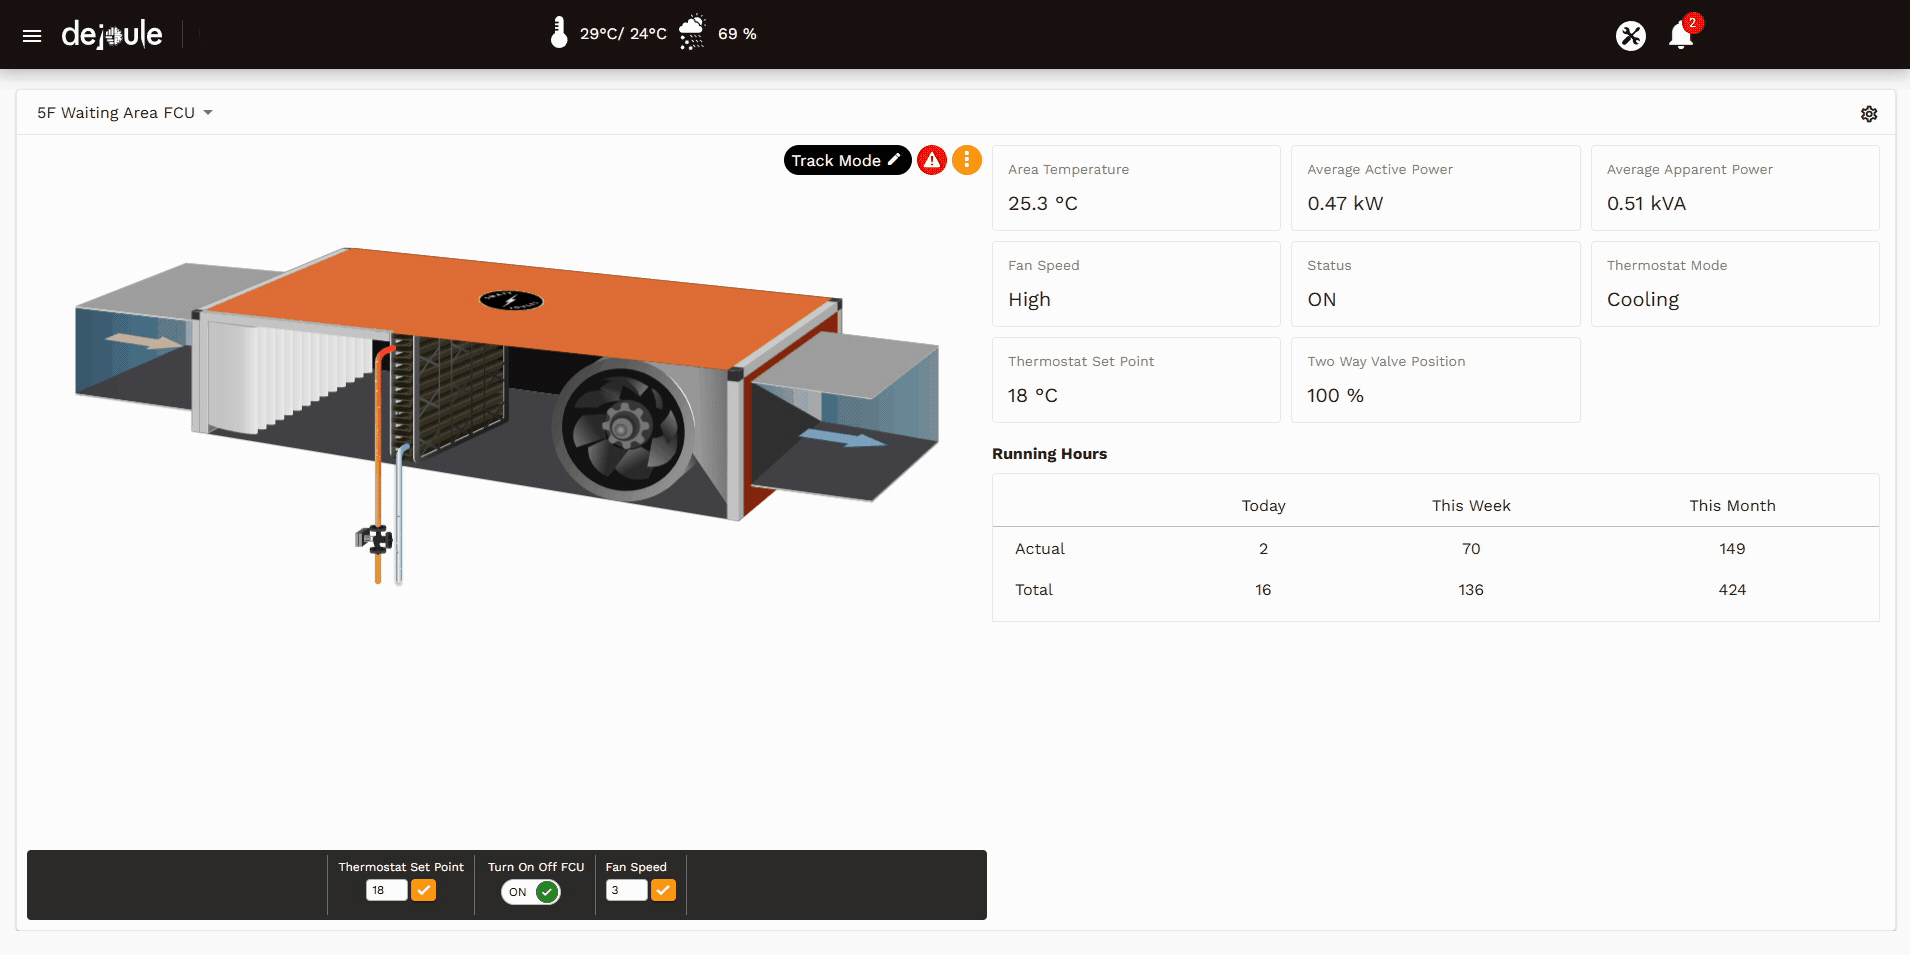Confirm the Fan Speed value checkmark

pyautogui.click(x=664, y=890)
